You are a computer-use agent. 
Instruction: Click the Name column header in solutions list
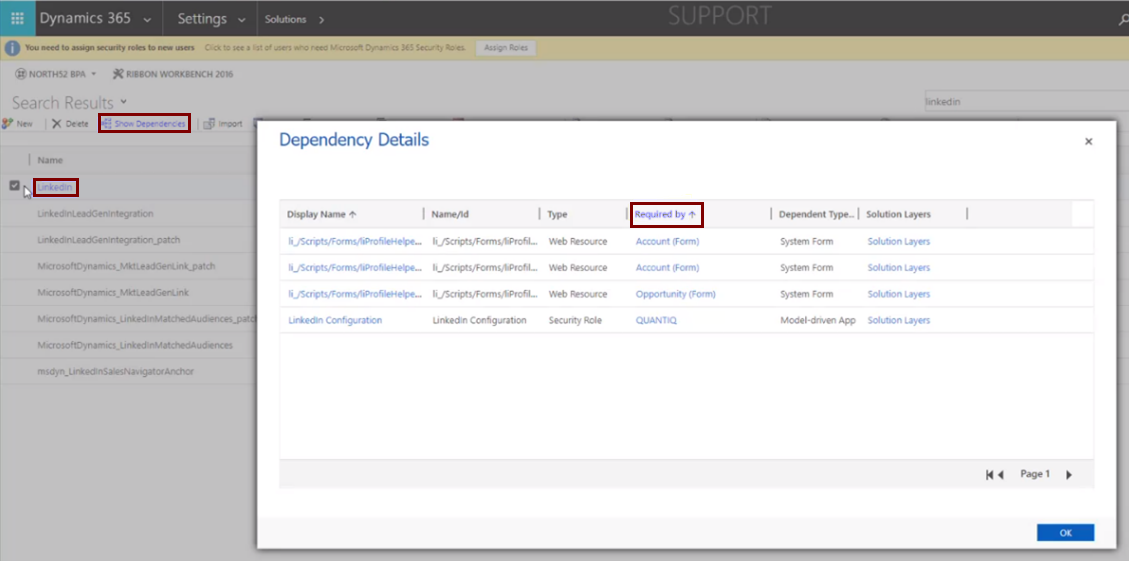(x=50, y=160)
